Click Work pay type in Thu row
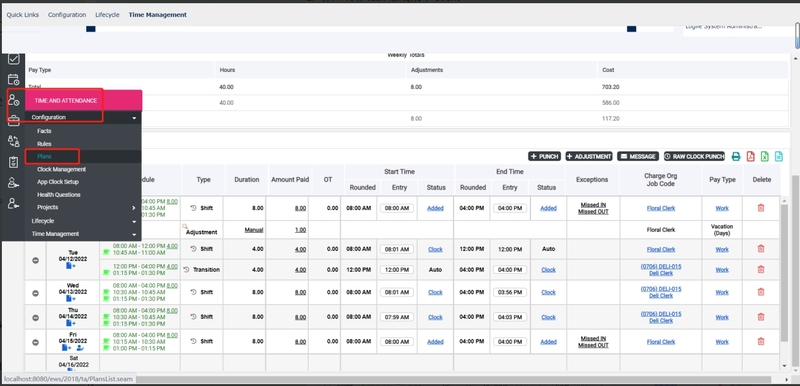 tap(722, 317)
